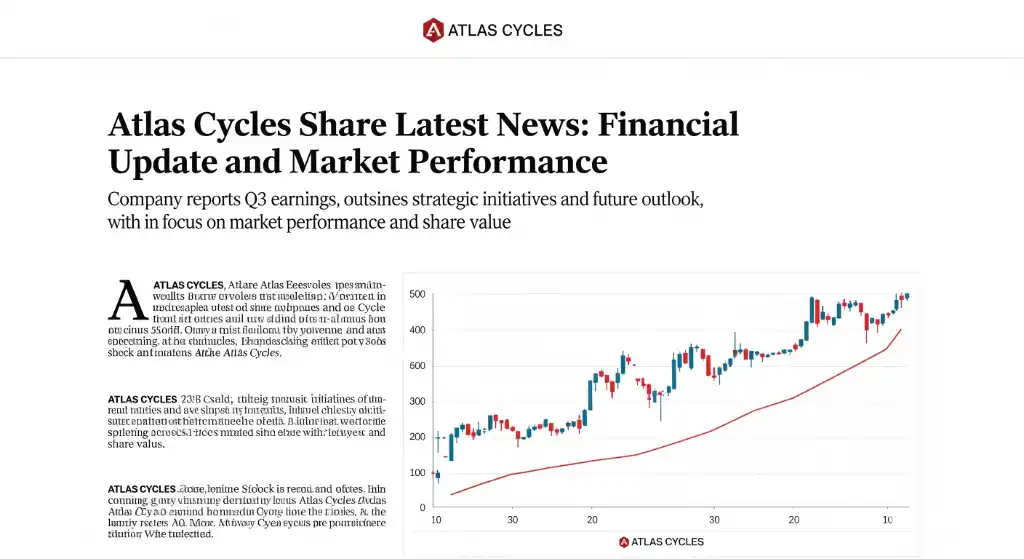The width and height of the screenshot is (1024, 559).
Task: Click the 200 label on the chart y-axis
Action: click(417, 437)
